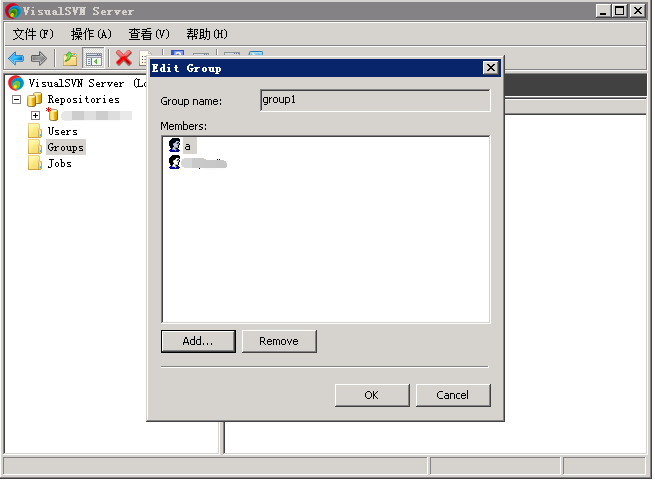Viewport: 655px width, 480px height.
Task: Confirm with the OK button
Action: click(x=372, y=395)
